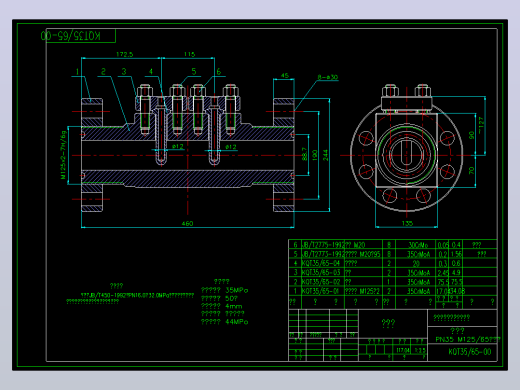Select material 20 in row 4
The width and height of the screenshot is (520, 390).
416,263
